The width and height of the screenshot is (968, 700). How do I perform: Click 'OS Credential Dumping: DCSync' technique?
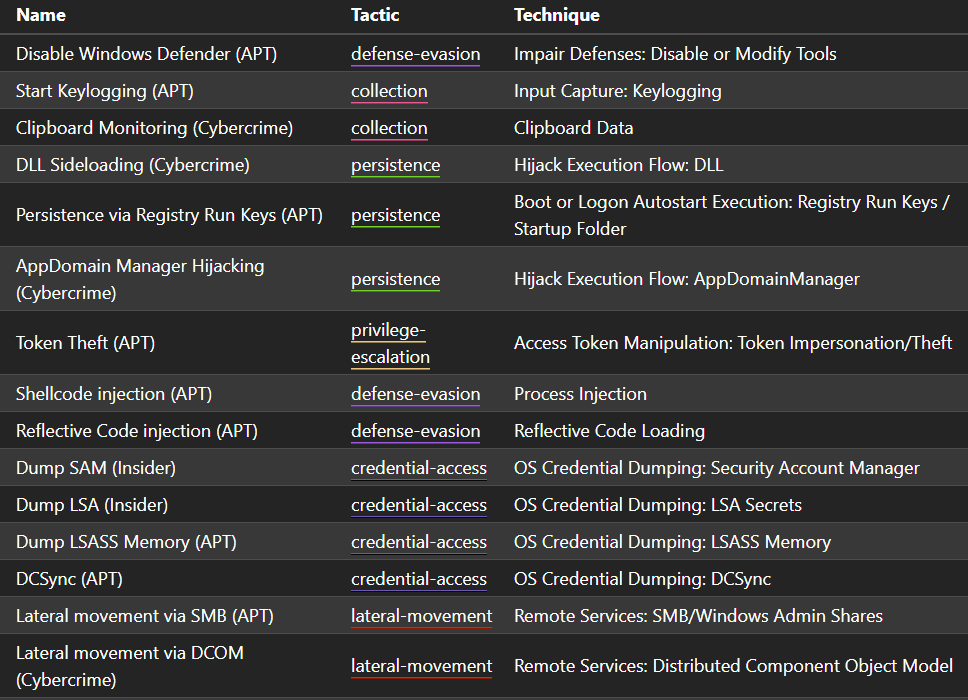(643, 579)
